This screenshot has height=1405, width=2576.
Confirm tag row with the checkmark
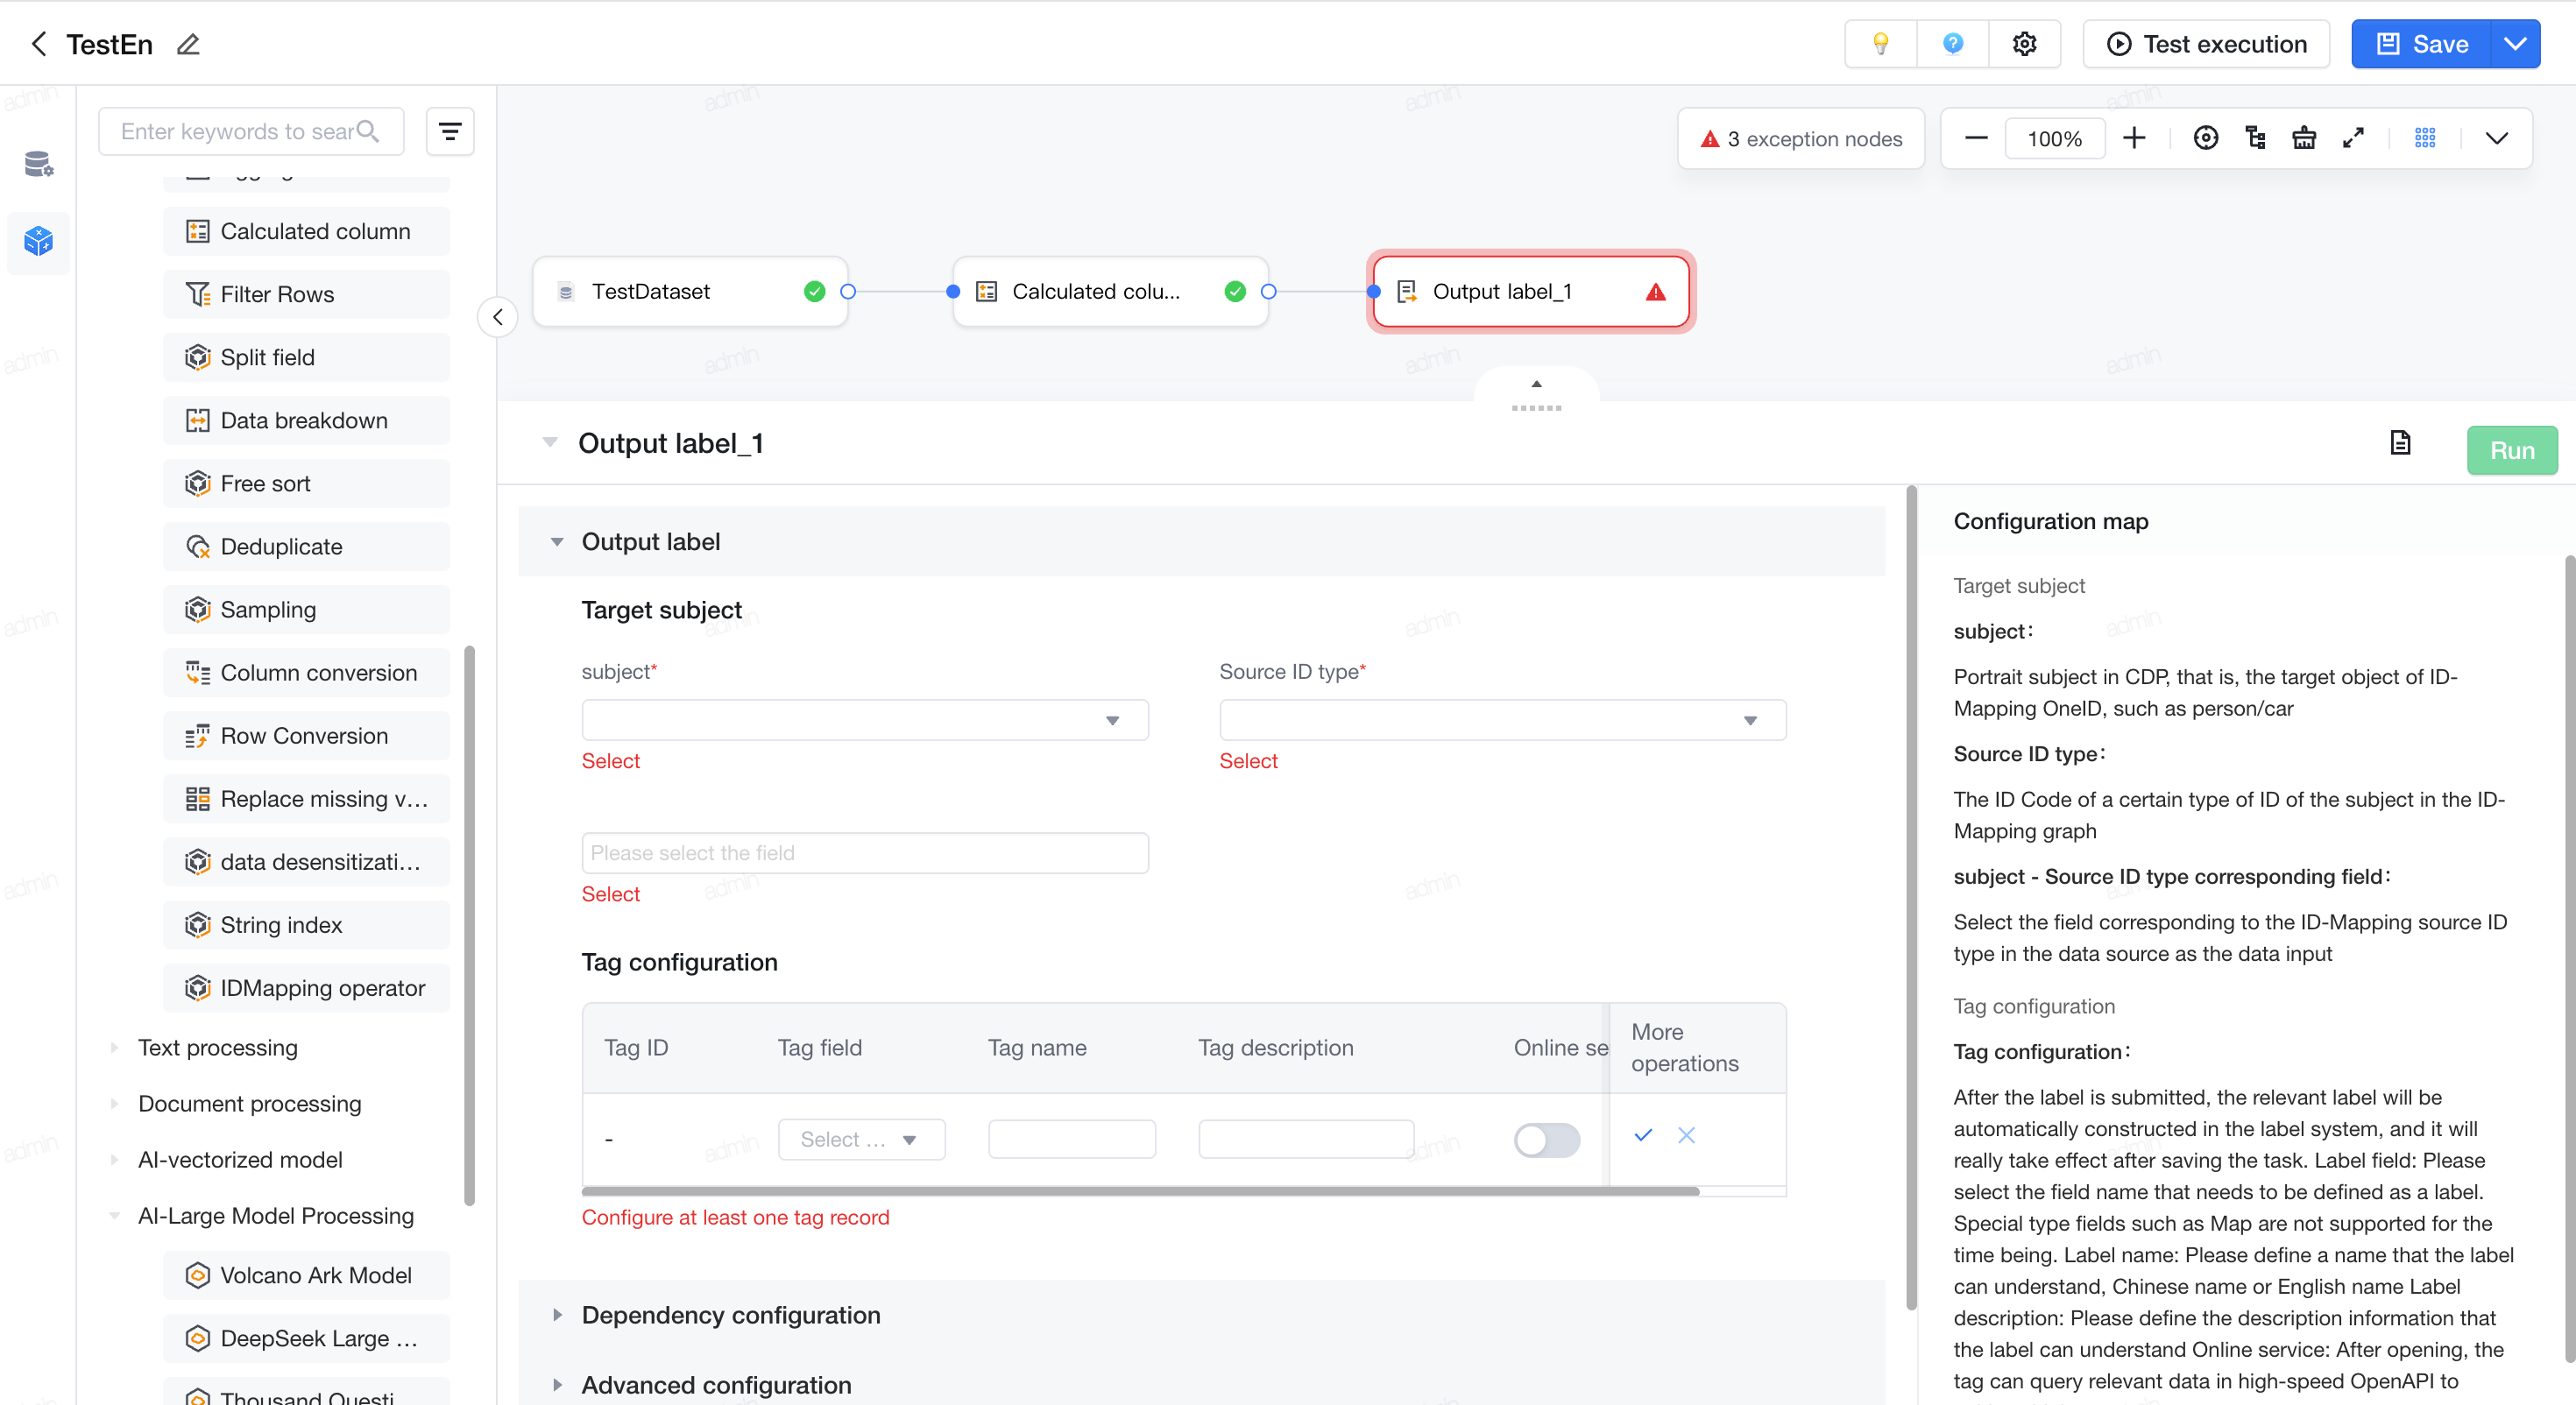[1642, 1135]
